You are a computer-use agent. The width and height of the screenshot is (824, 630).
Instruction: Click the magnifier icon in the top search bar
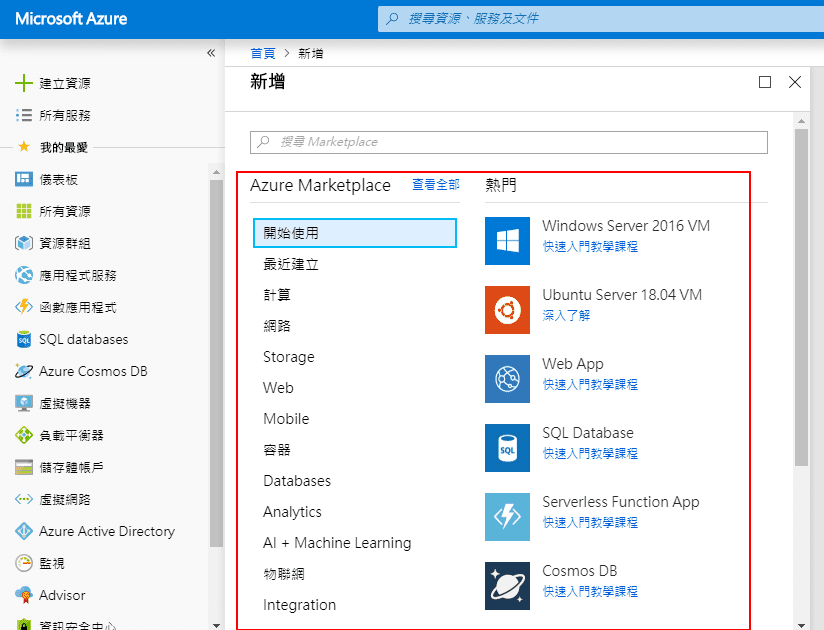pyautogui.click(x=392, y=19)
